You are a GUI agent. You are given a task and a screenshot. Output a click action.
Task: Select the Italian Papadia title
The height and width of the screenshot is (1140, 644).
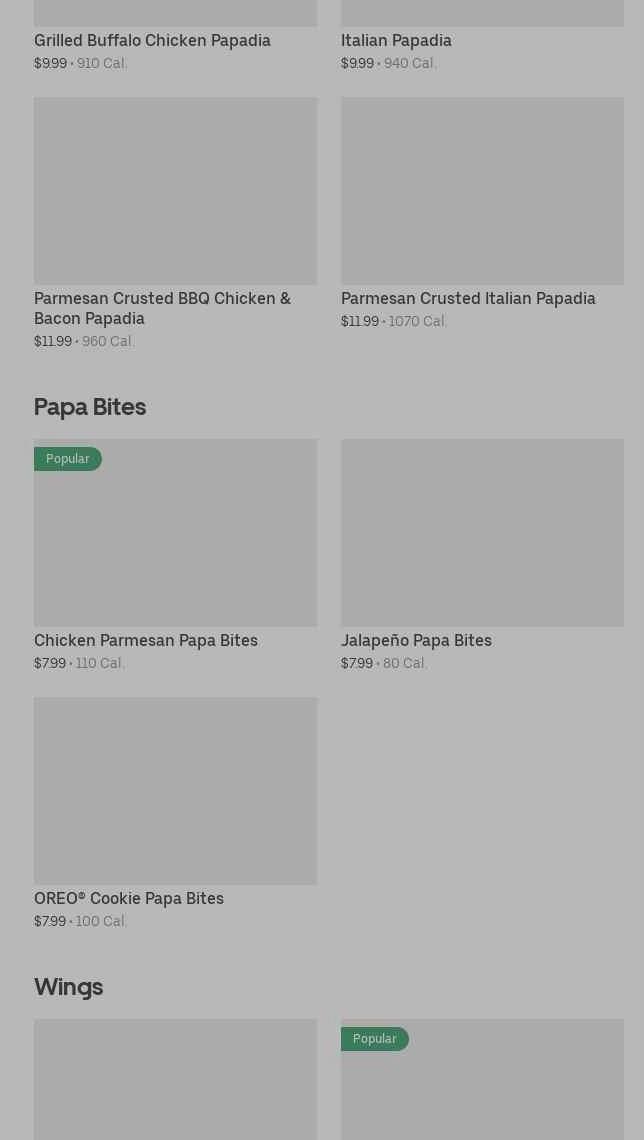click(x=396, y=41)
